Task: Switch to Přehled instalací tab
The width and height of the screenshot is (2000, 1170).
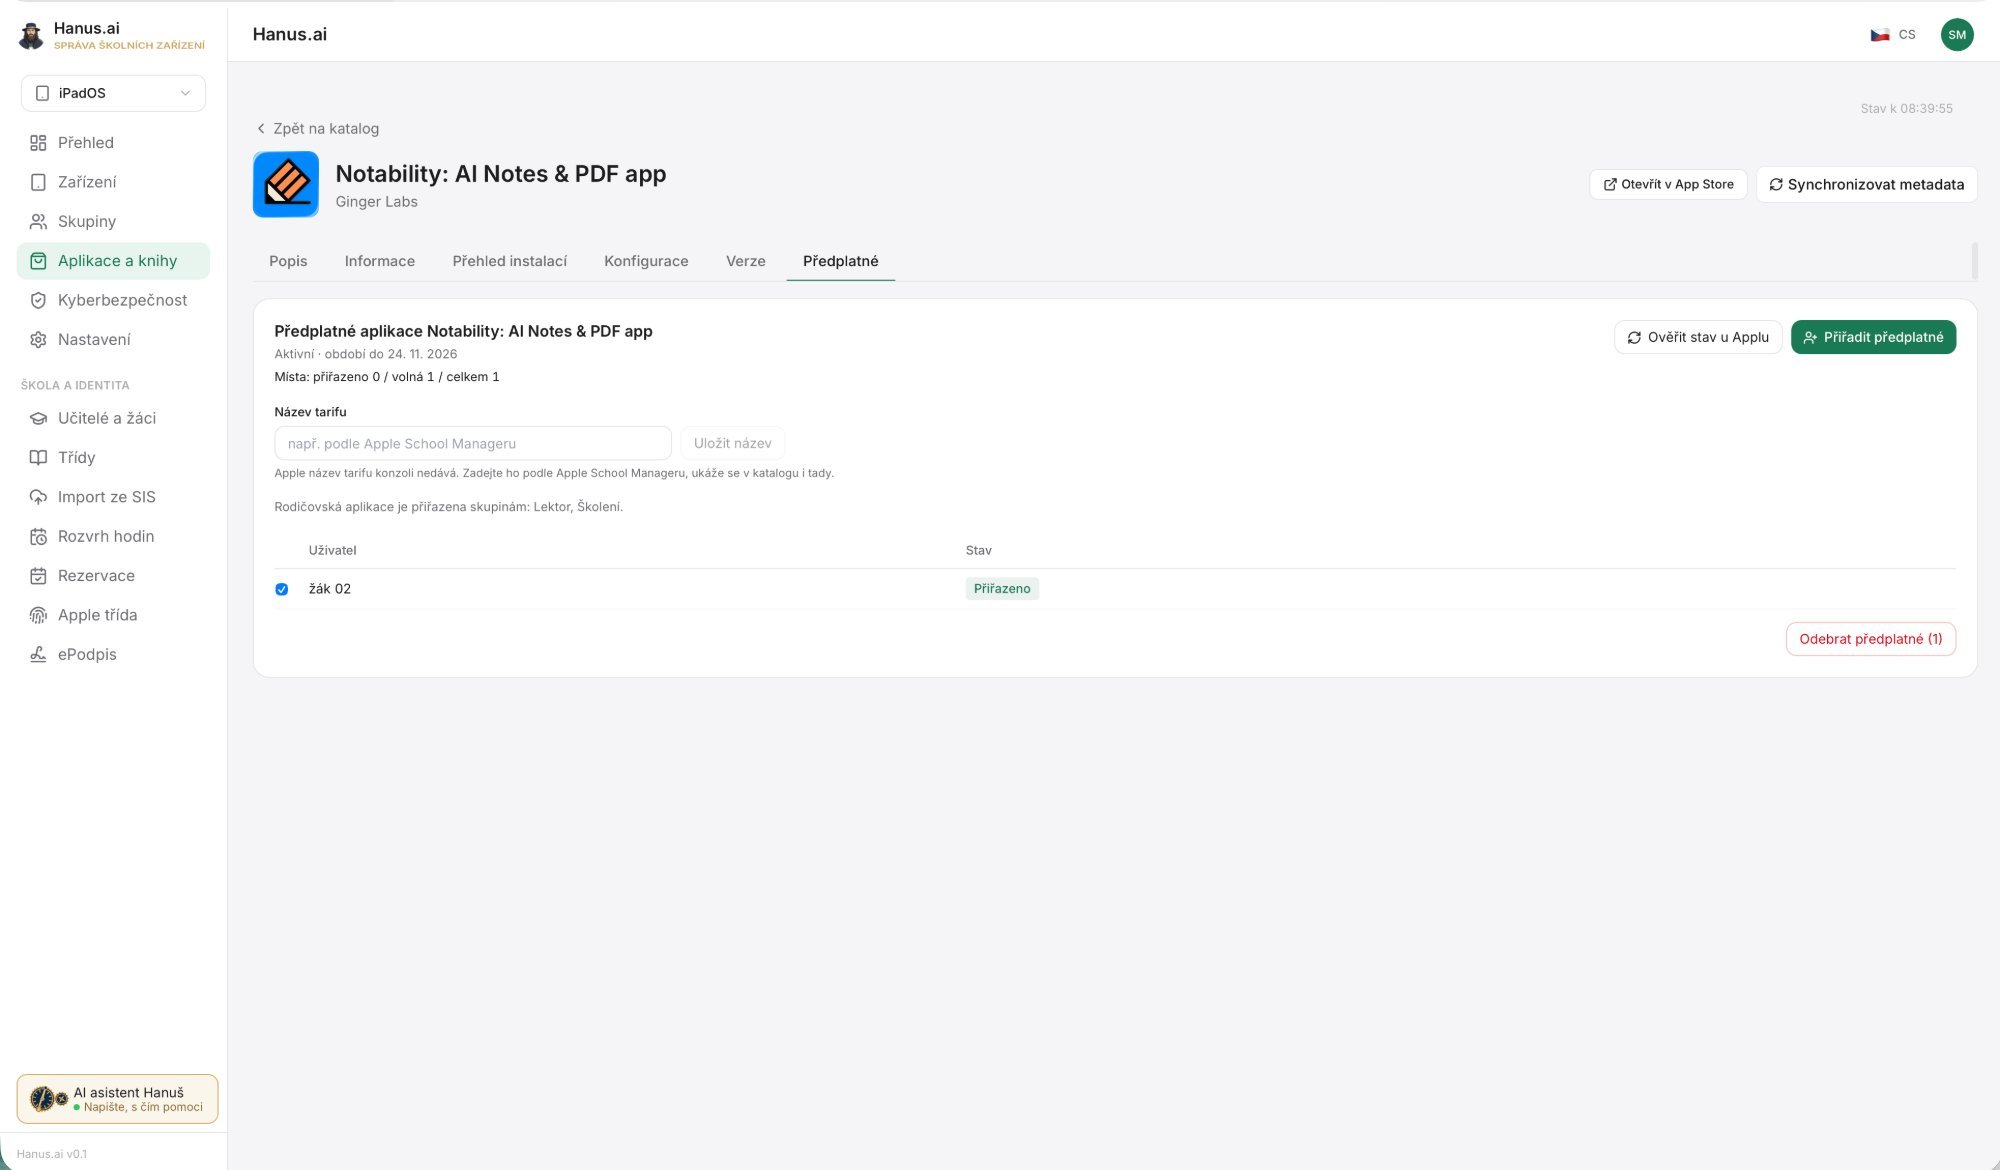Action: tap(510, 261)
